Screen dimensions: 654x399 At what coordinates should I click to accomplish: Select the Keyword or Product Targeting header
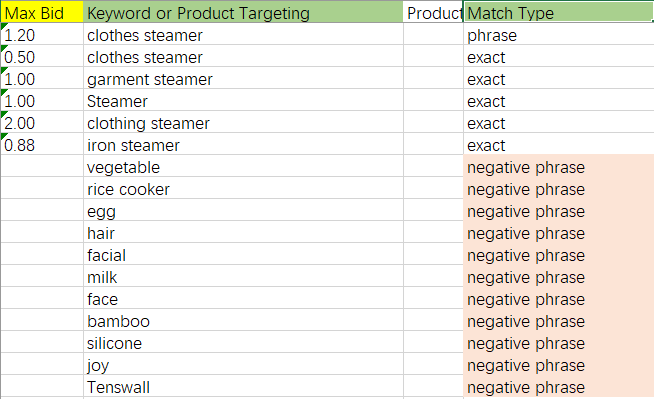243,13
